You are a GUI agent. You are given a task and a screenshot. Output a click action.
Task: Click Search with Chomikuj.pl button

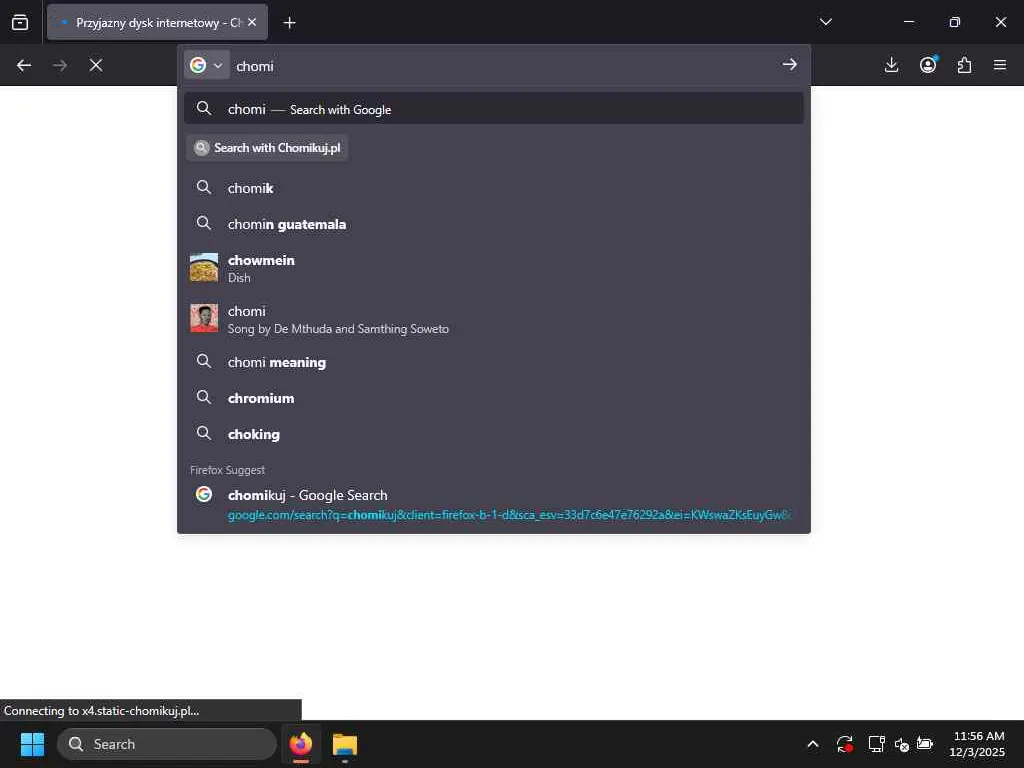(267, 148)
